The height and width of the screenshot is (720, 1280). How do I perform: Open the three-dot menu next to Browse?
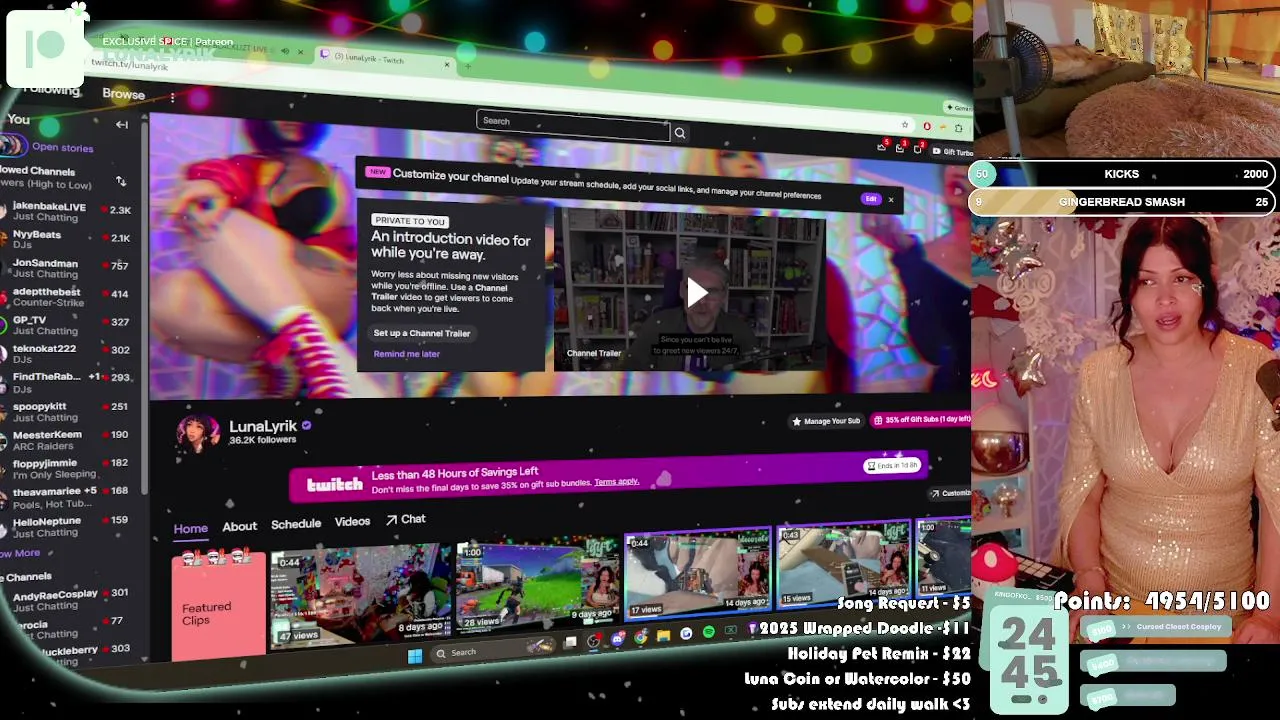tap(172, 97)
